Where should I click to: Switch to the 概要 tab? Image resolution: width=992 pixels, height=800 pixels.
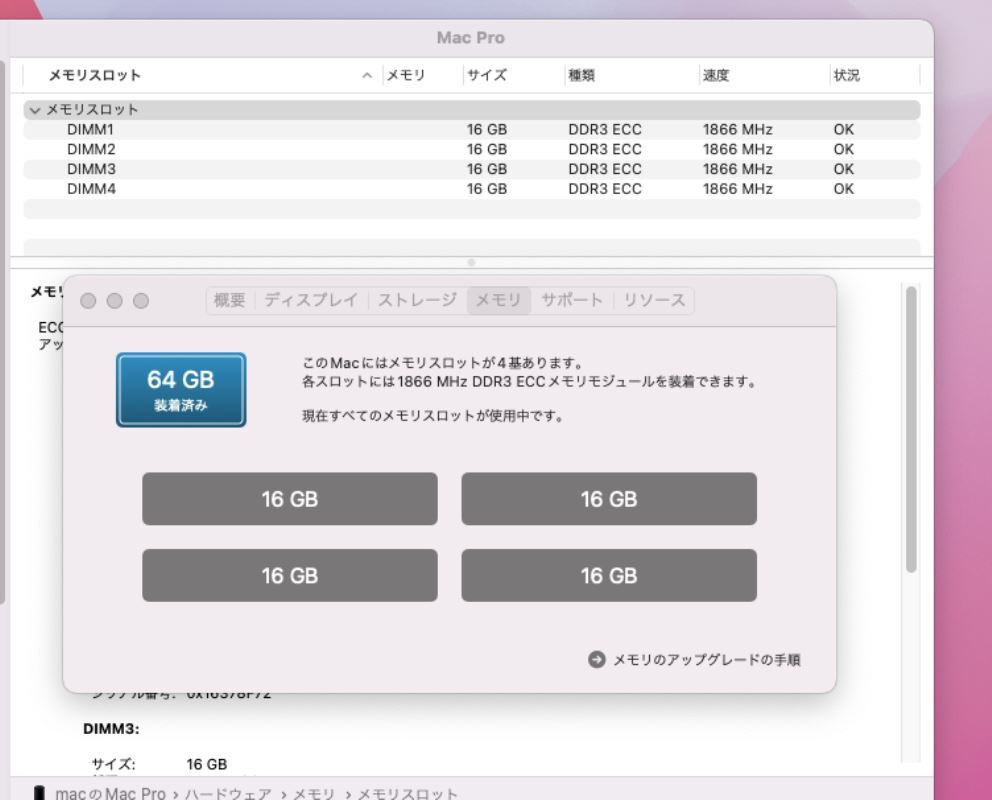pyautogui.click(x=229, y=300)
